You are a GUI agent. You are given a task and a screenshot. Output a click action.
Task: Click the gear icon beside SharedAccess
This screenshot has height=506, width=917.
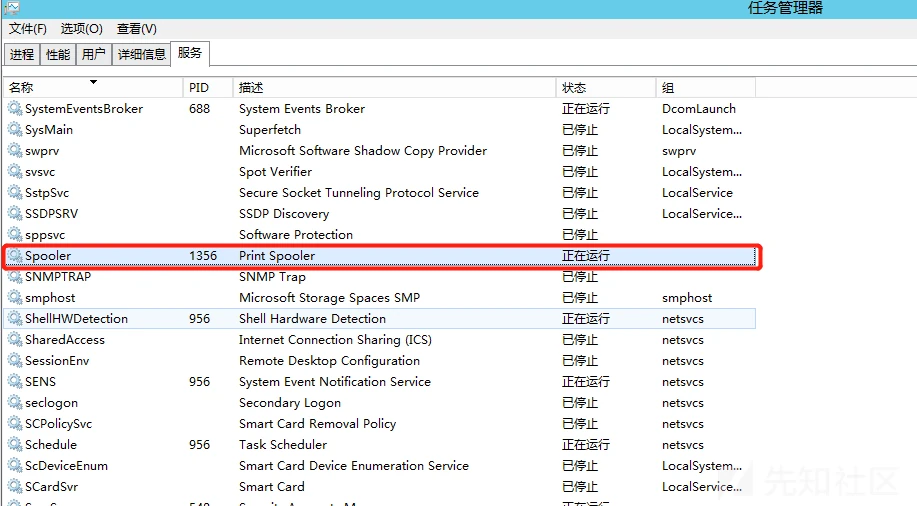point(15,339)
